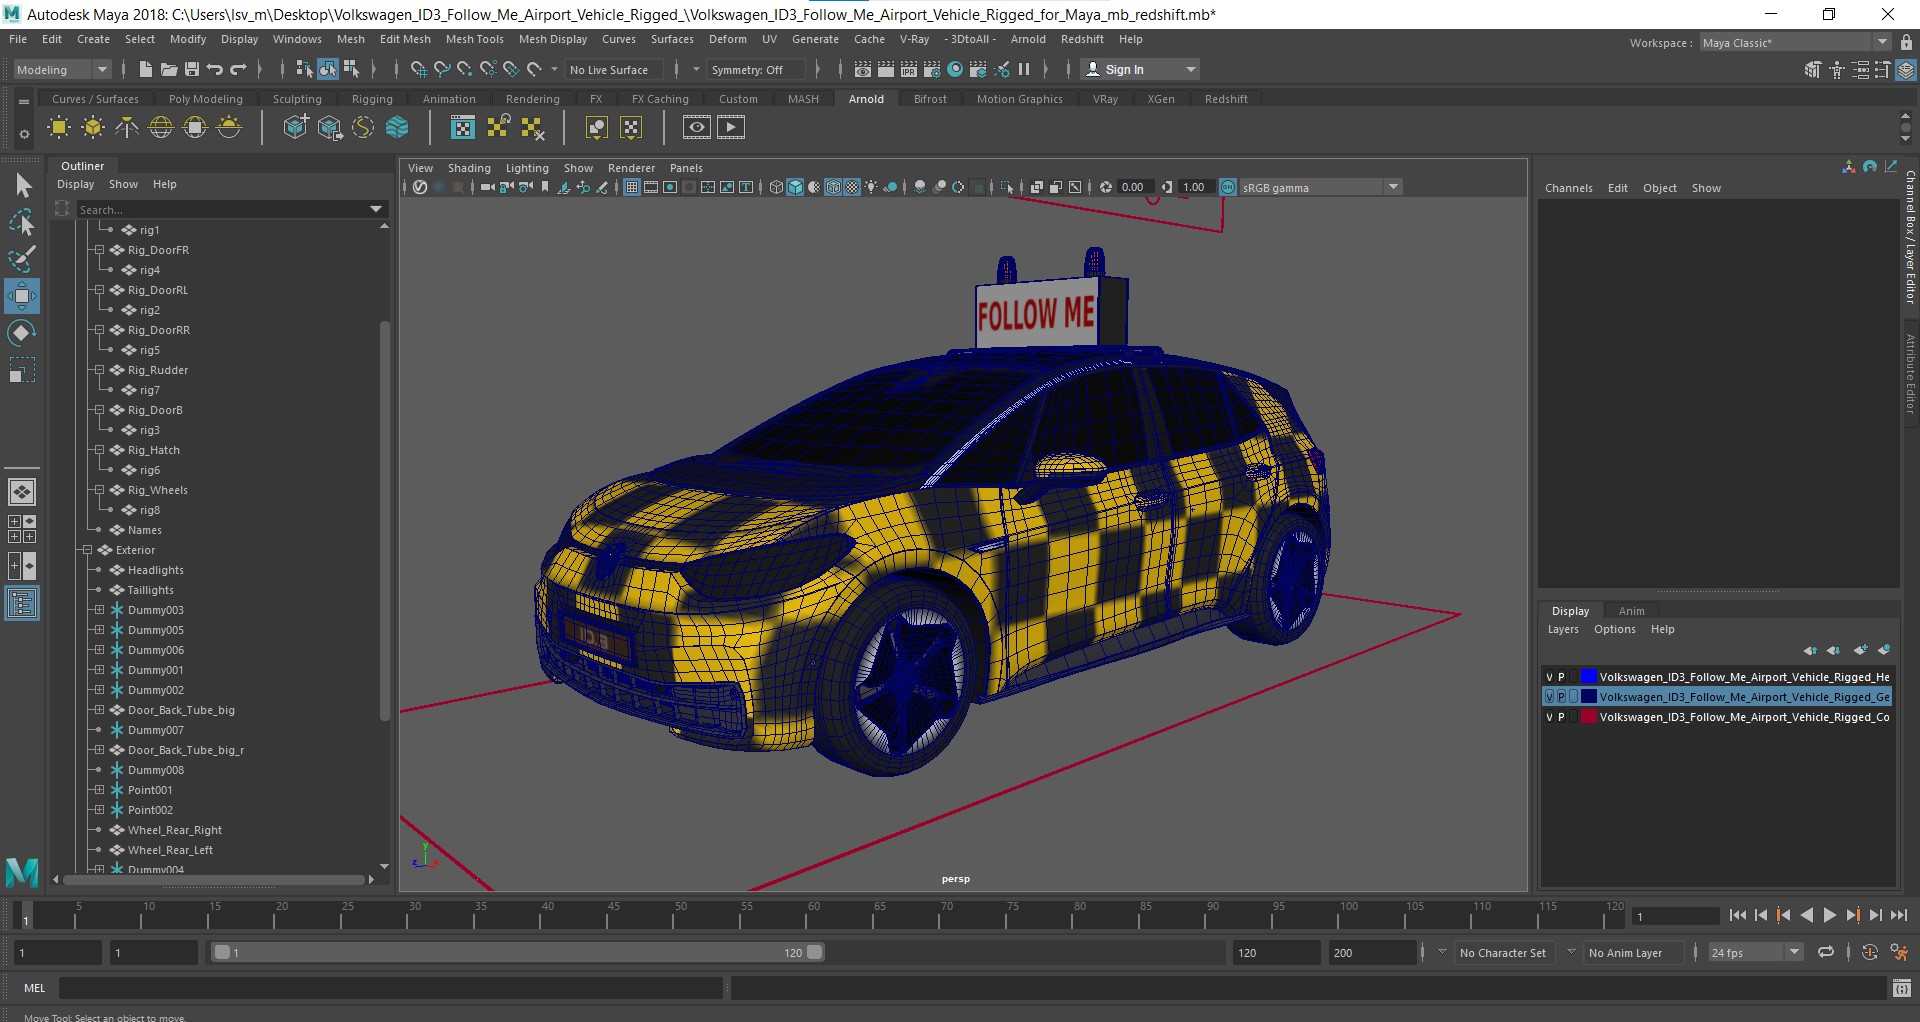Click the No Anim Layer button

[1625, 953]
